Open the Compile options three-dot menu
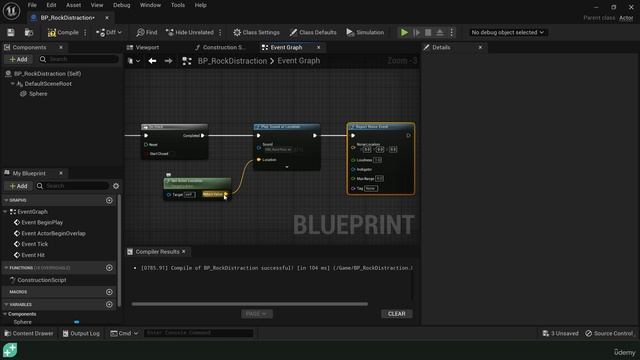The width and height of the screenshot is (640, 360). [x=85, y=32]
